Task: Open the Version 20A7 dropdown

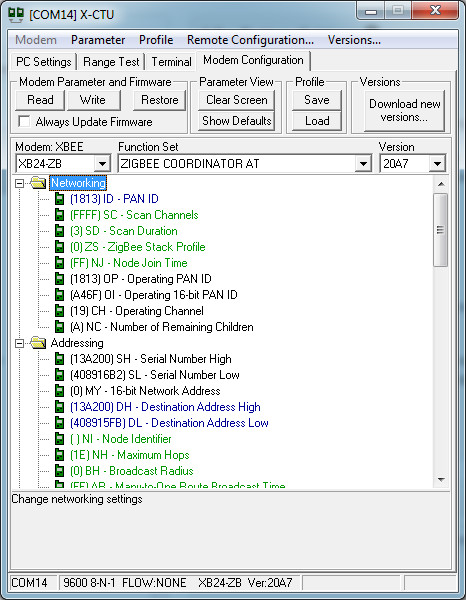Action: [x=437, y=164]
